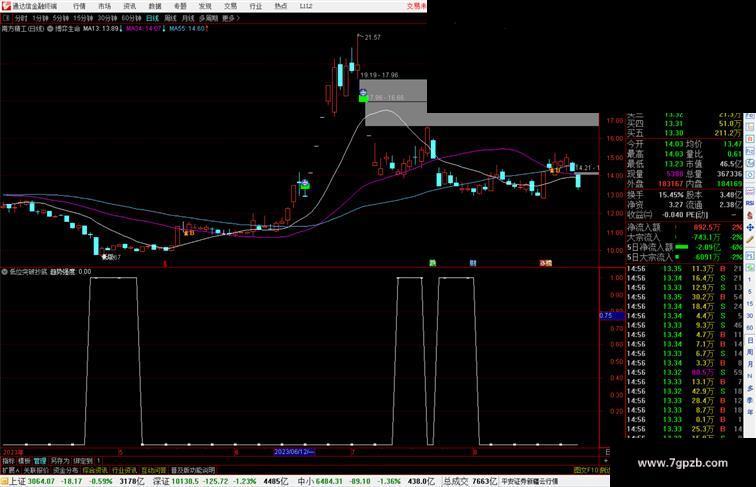Select 日 period in right sidebar
The height and width of the screenshot is (487, 756).
750,340
